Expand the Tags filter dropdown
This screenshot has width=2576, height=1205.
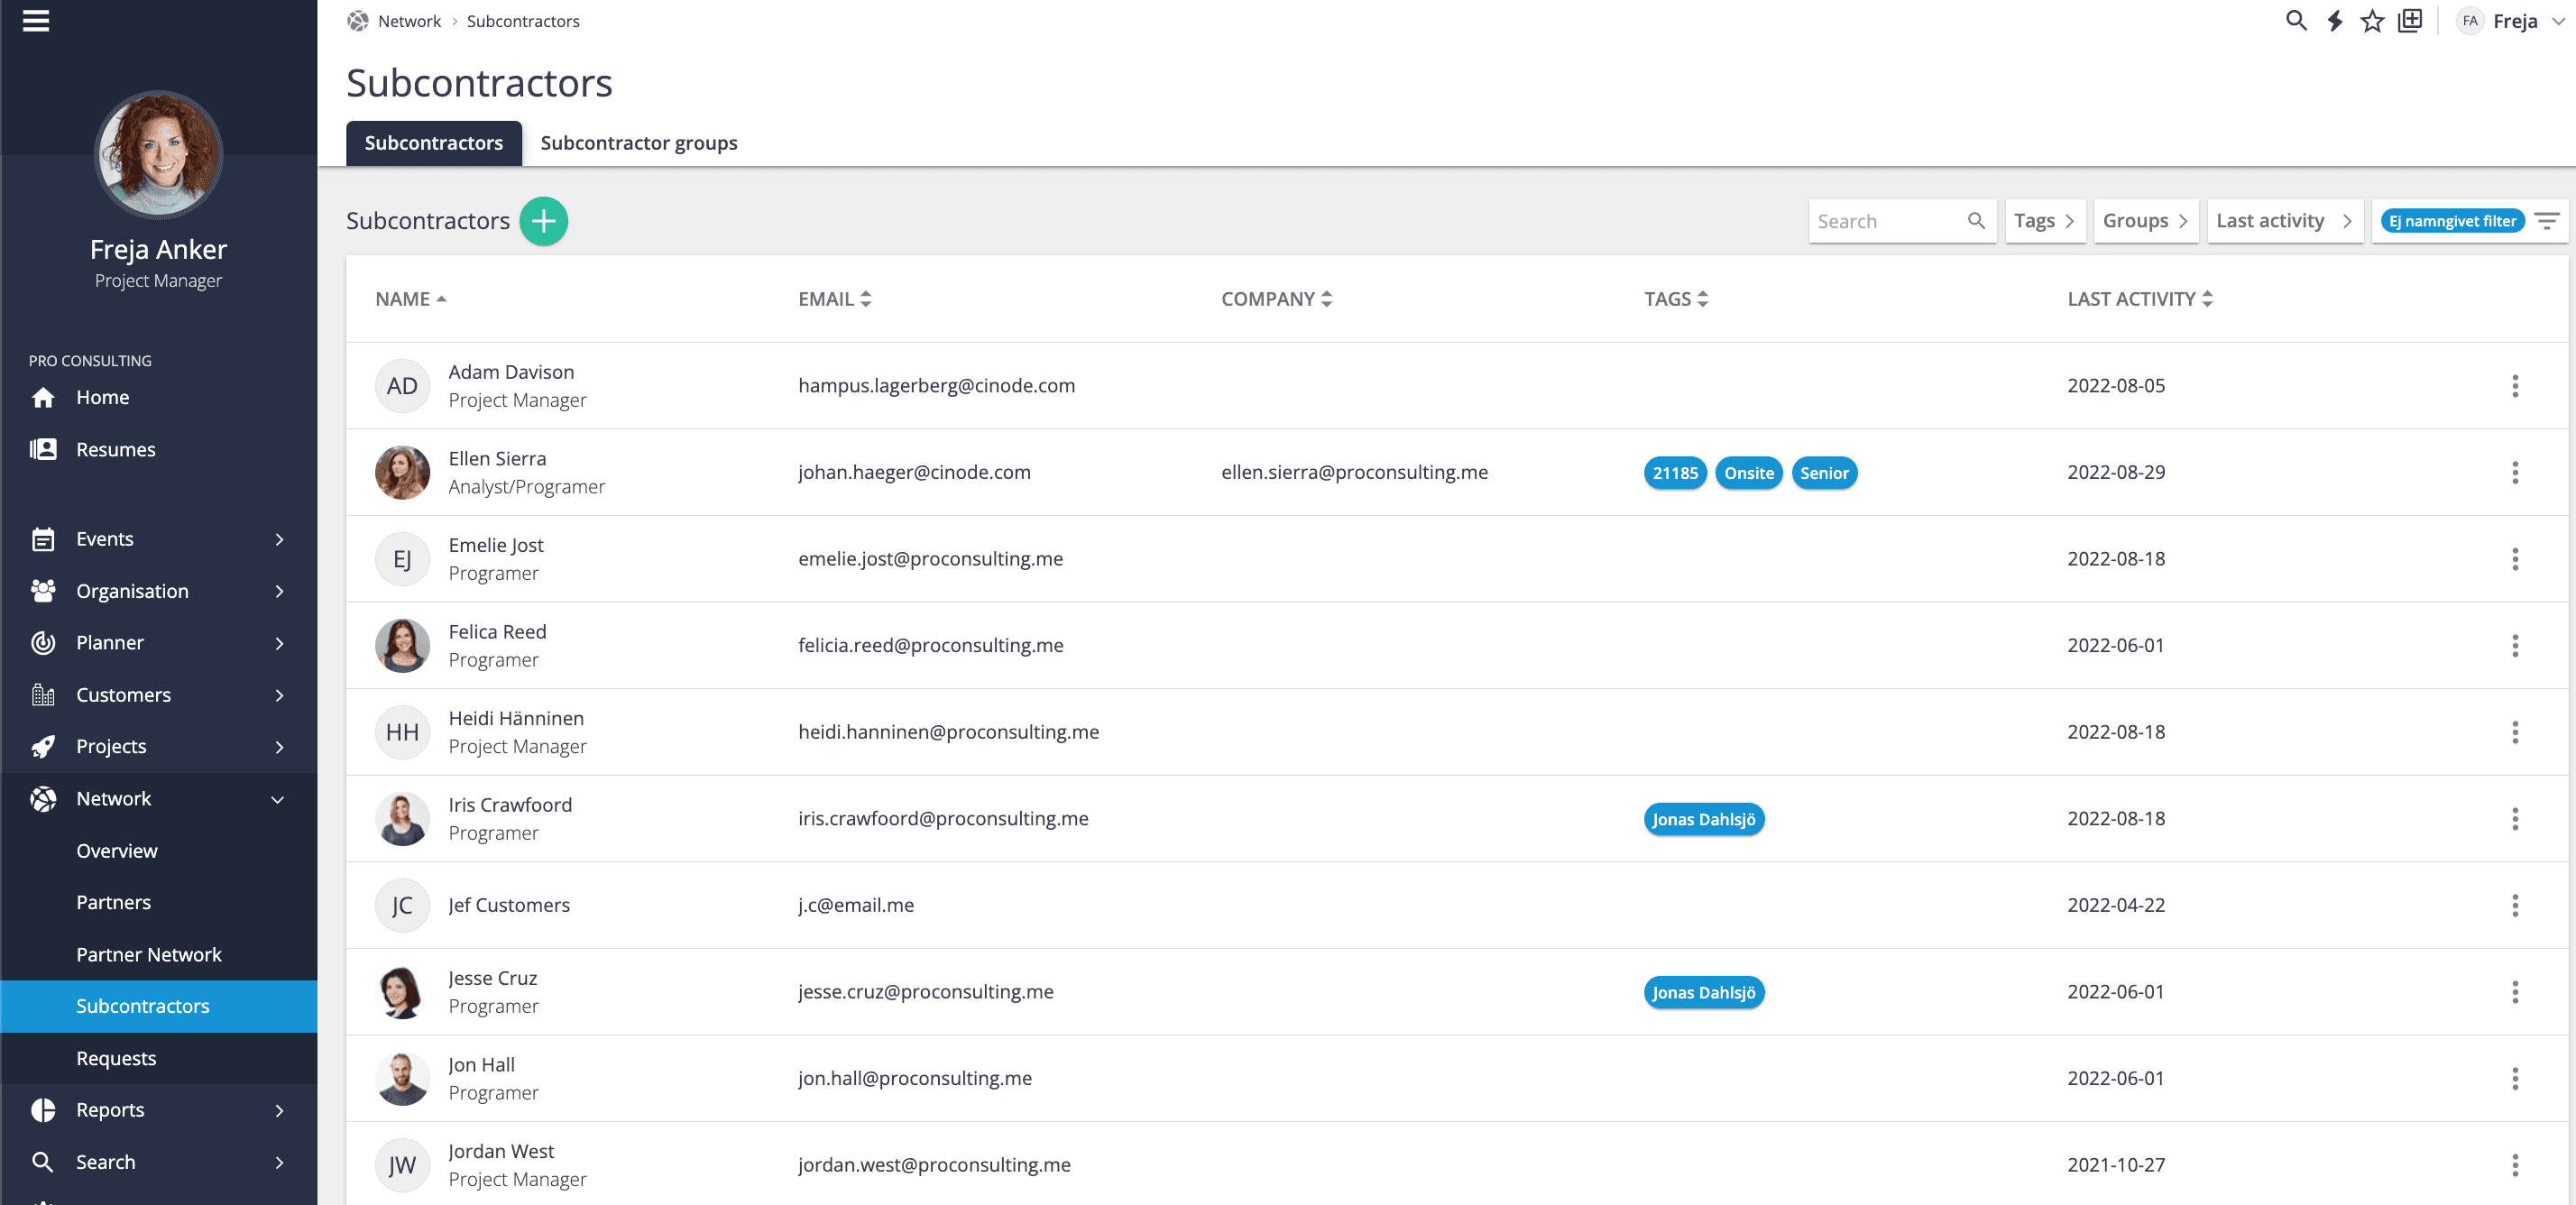[2044, 221]
